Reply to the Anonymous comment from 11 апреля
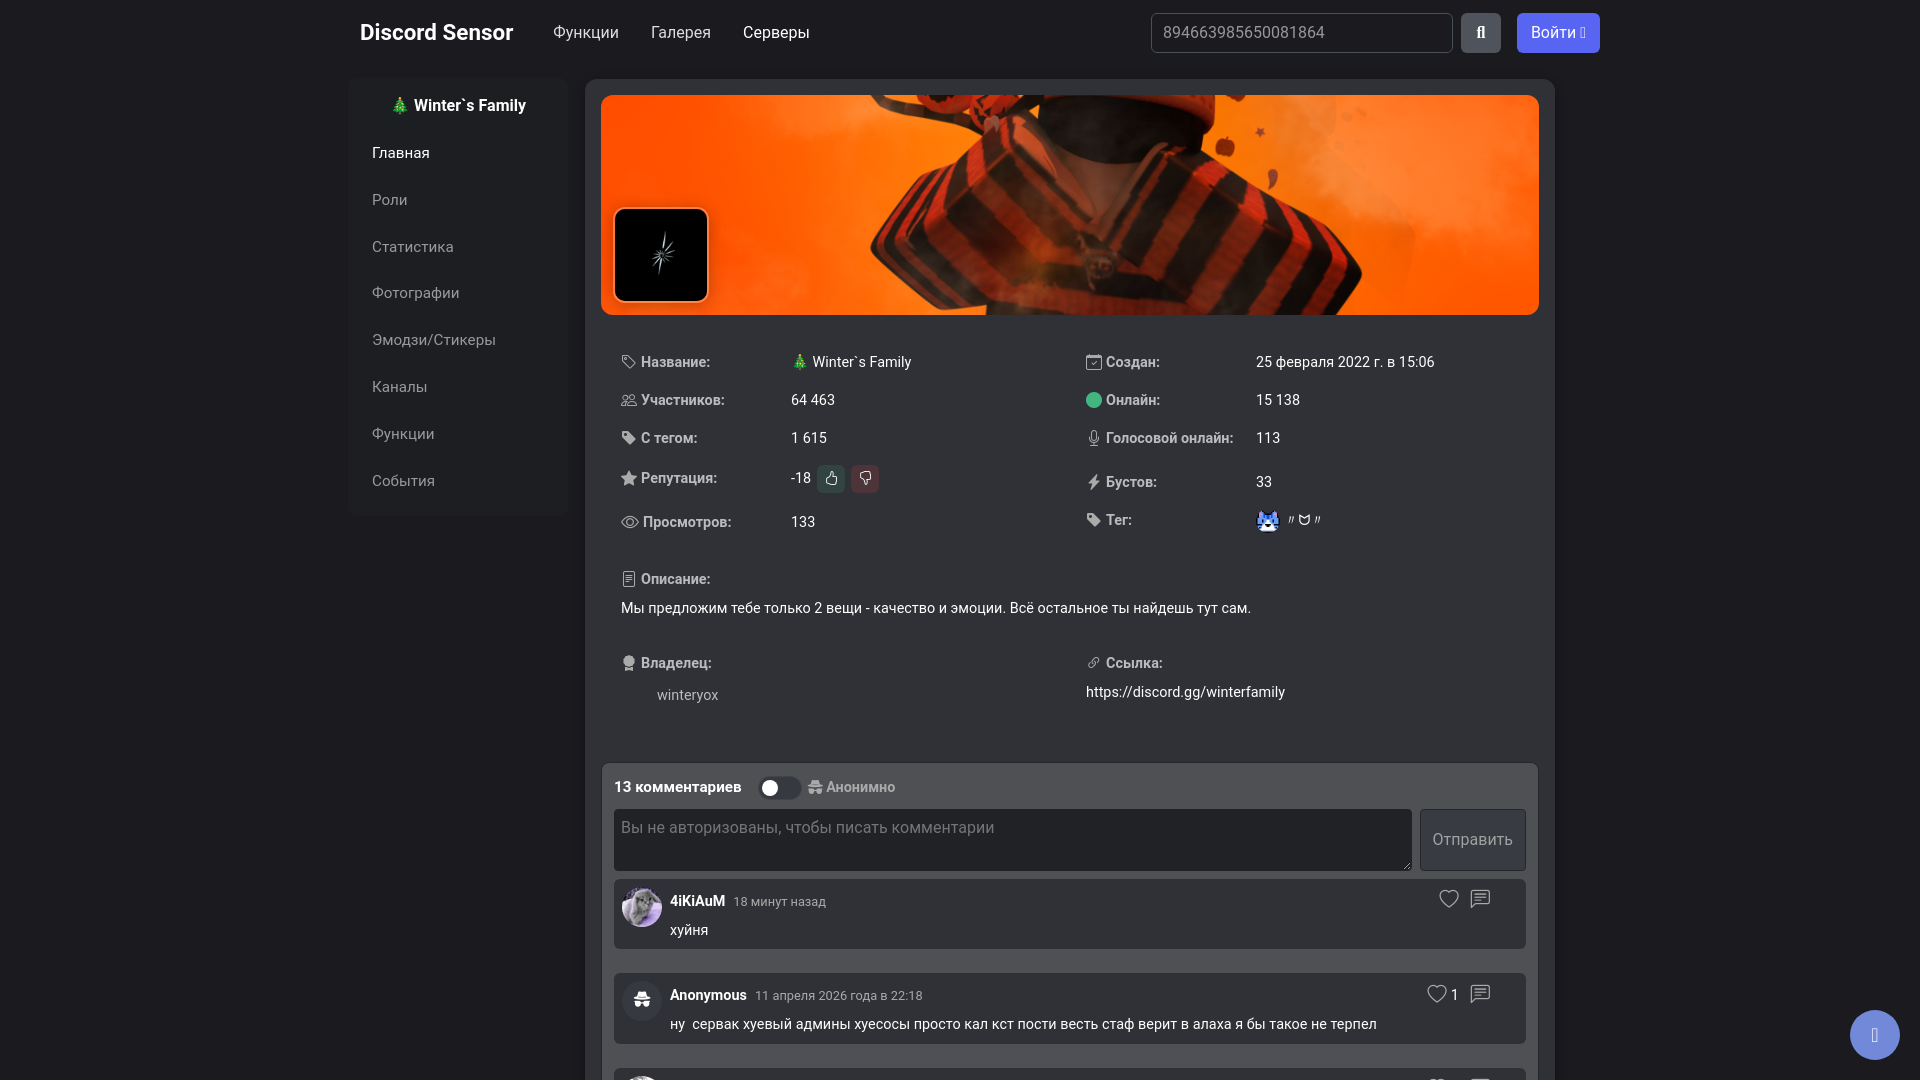 pyautogui.click(x=1480, y=994)
